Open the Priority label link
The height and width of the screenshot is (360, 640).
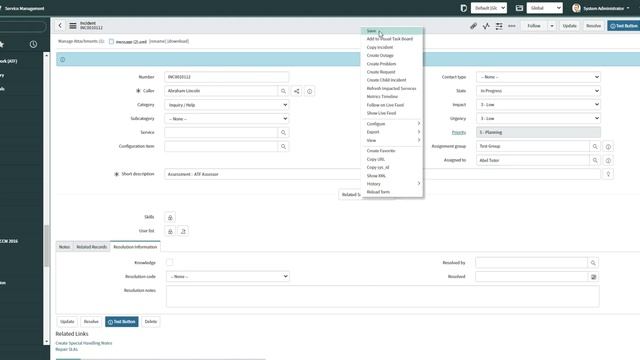(x=459, y=132)
